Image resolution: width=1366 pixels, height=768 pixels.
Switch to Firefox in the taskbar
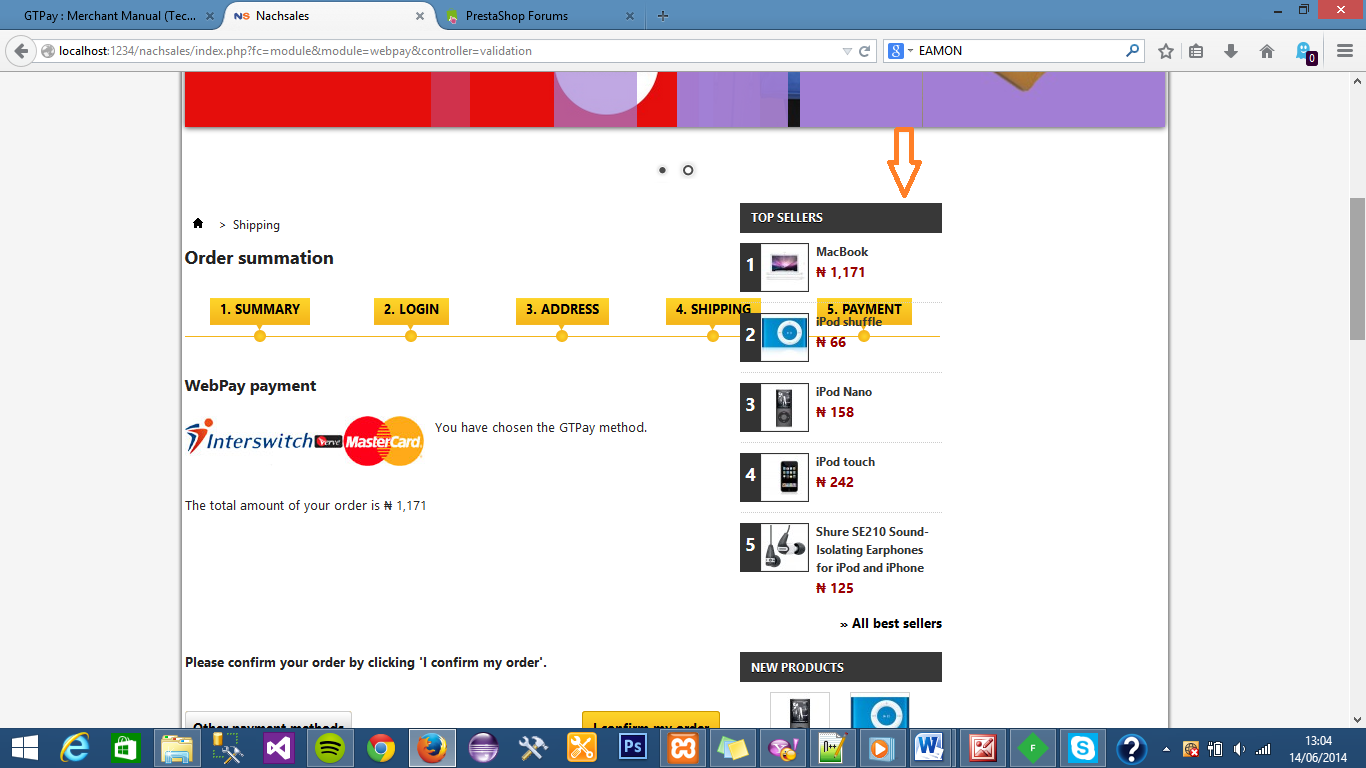point(431,748)
